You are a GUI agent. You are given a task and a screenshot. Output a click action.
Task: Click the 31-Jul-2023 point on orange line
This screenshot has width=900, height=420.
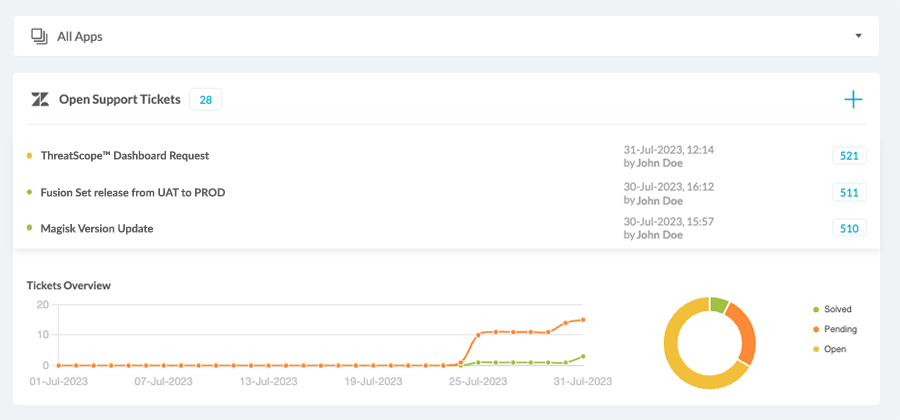(x=583, y=320)
